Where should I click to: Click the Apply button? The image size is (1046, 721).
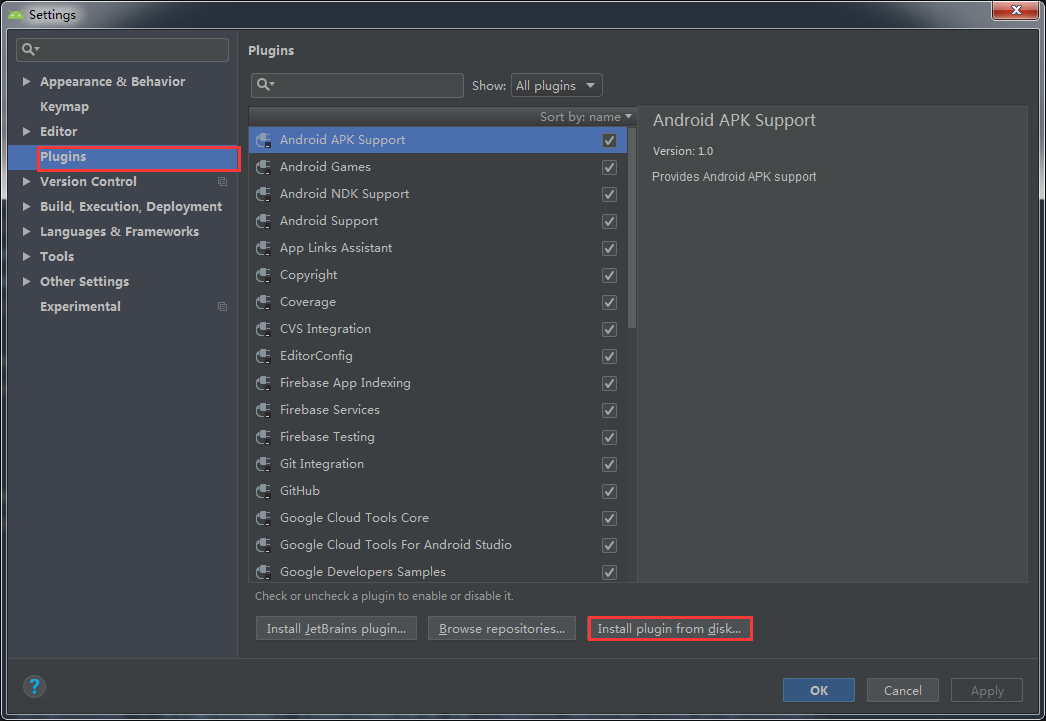[x=987, y=690]
